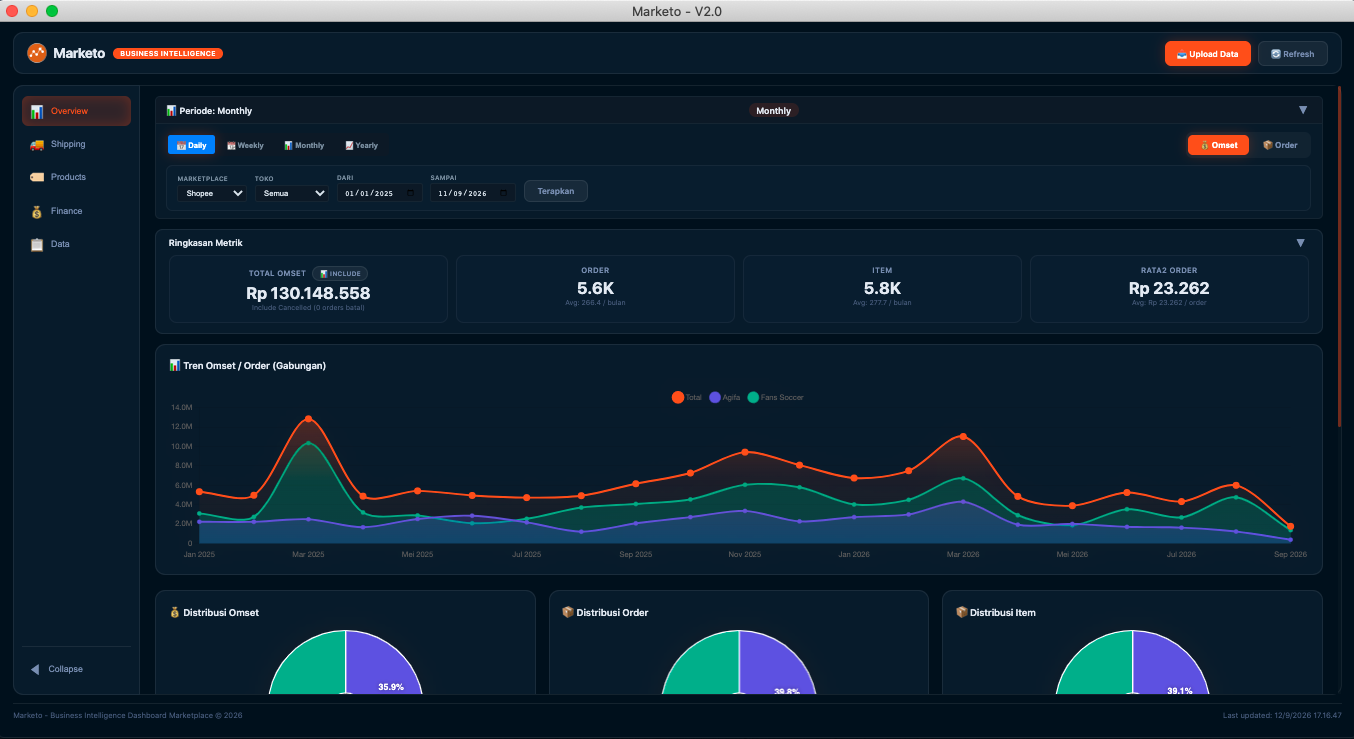Switch to the Weekly period tab

click(245, 145)
